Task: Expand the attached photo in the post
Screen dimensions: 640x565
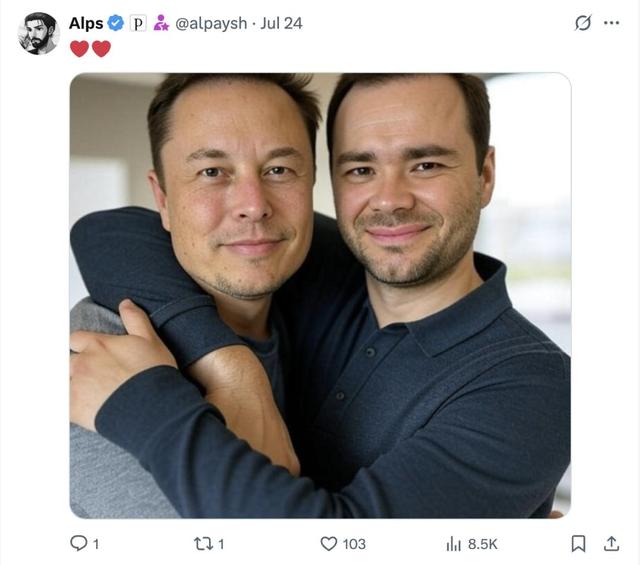Action: pyautogui.click(x=320, y=295)
